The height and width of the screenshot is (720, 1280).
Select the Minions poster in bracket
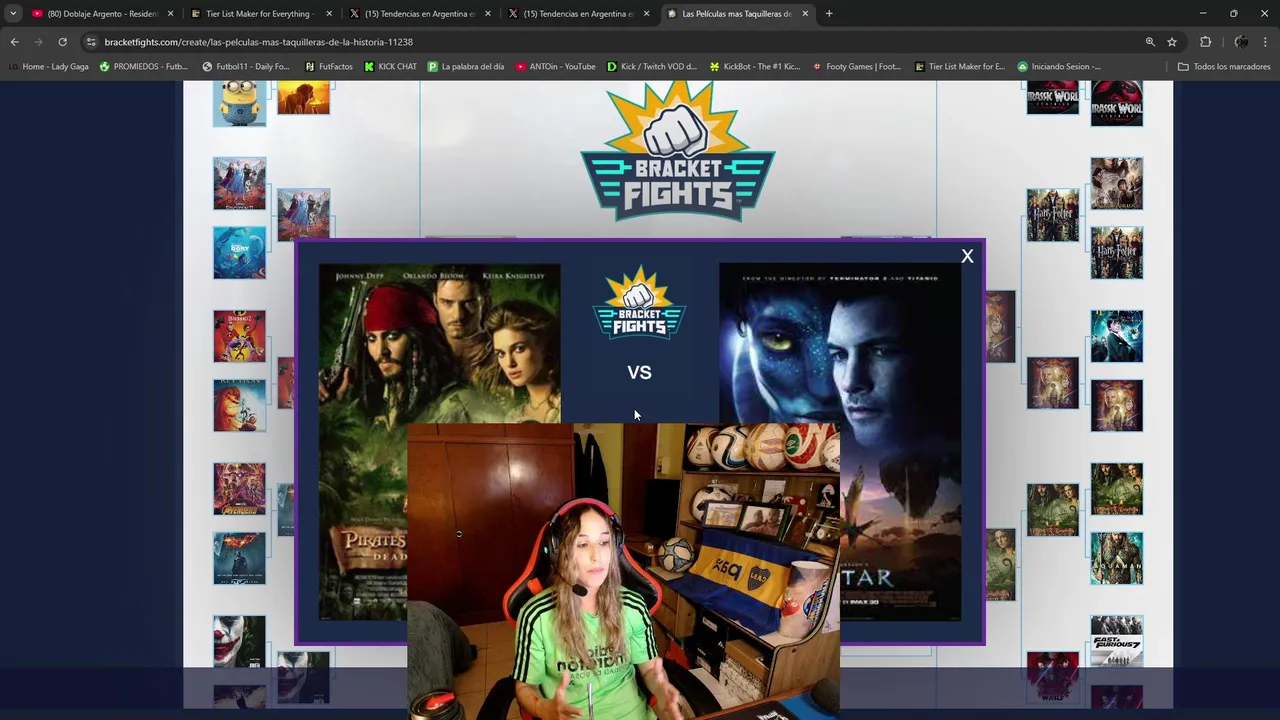(x=239, y=103)
